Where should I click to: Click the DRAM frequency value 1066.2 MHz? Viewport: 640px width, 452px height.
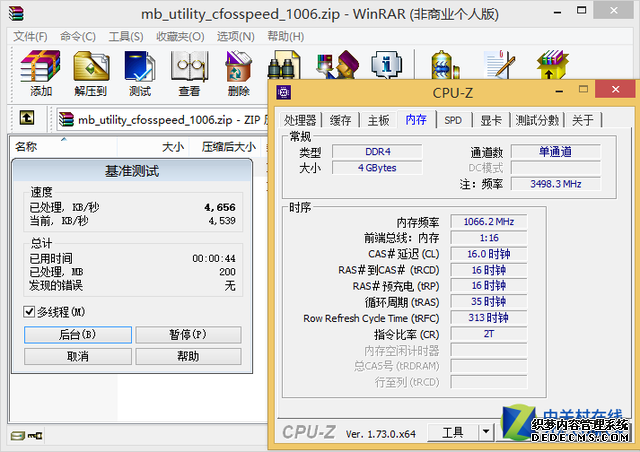[x=489, y=222]
